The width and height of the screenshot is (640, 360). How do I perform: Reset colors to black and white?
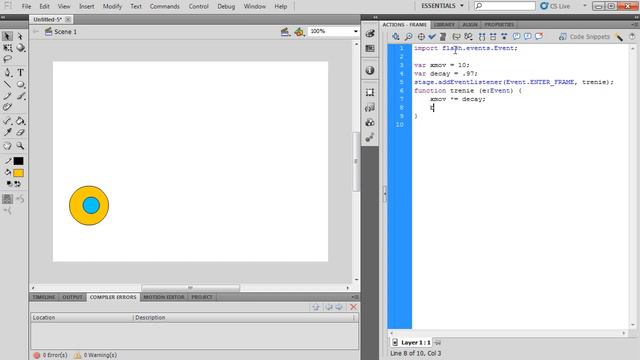tap(9, 184)
